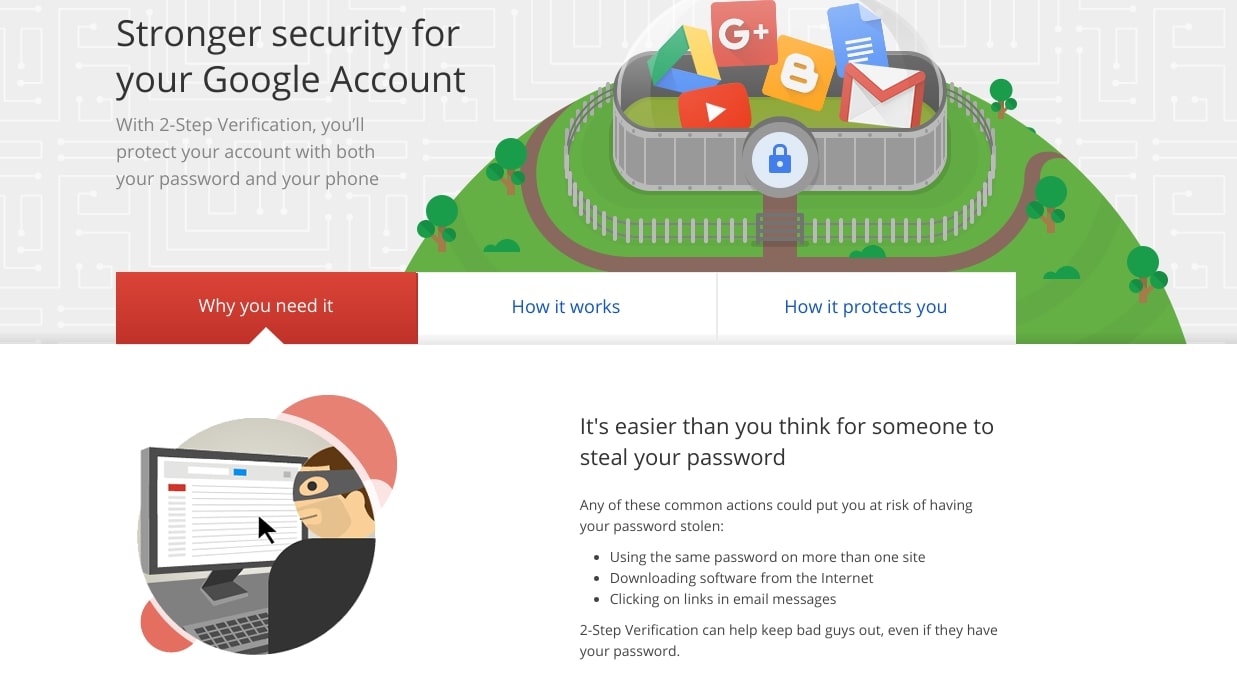
Task: Click the Google+ icon in the dome
Action: (x=744, y=33)
